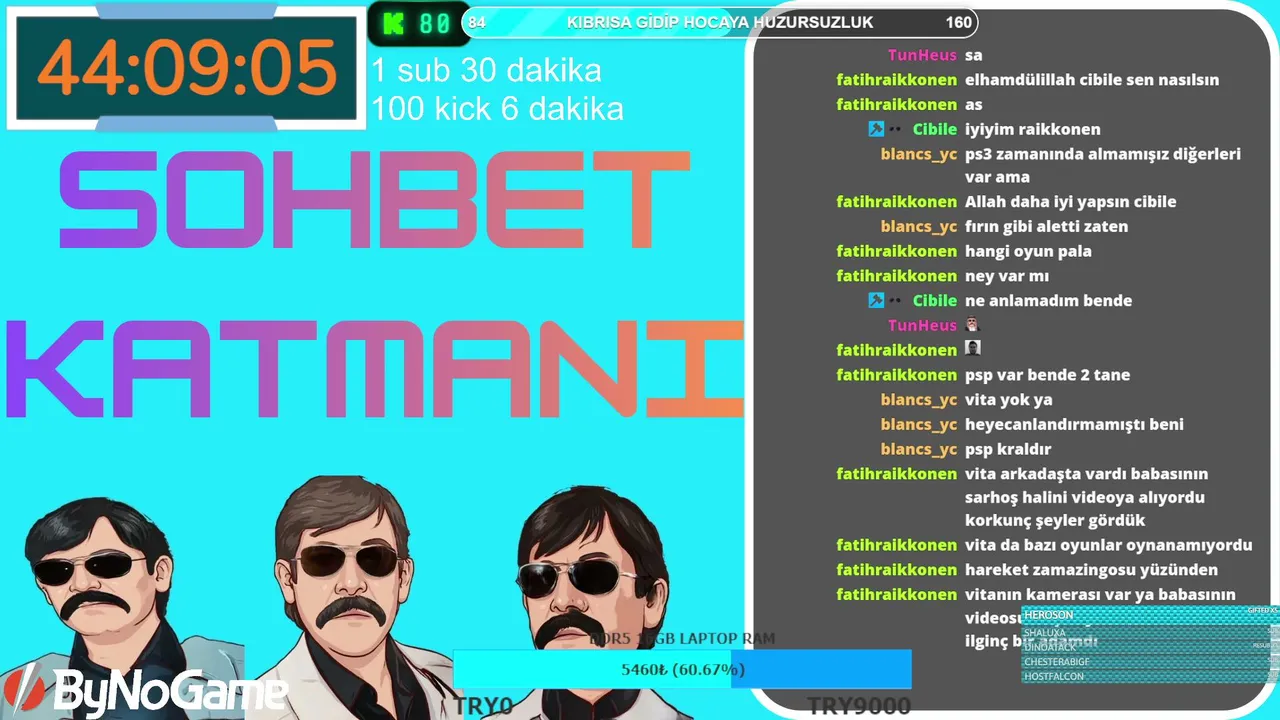Click the '5460₺ (60.67%)' donation progress bar
This screenshot has height=720, width=1280.
coord(682,669)
